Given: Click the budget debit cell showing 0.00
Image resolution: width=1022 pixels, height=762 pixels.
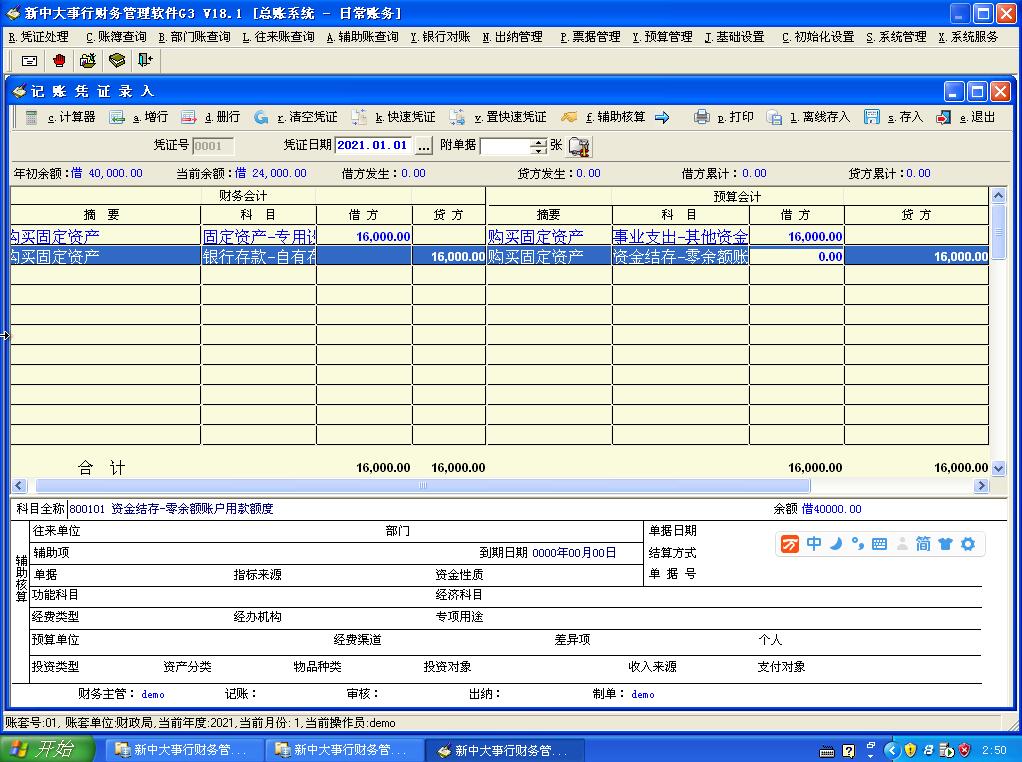Looking at the screenshot, I should (796, 256).
